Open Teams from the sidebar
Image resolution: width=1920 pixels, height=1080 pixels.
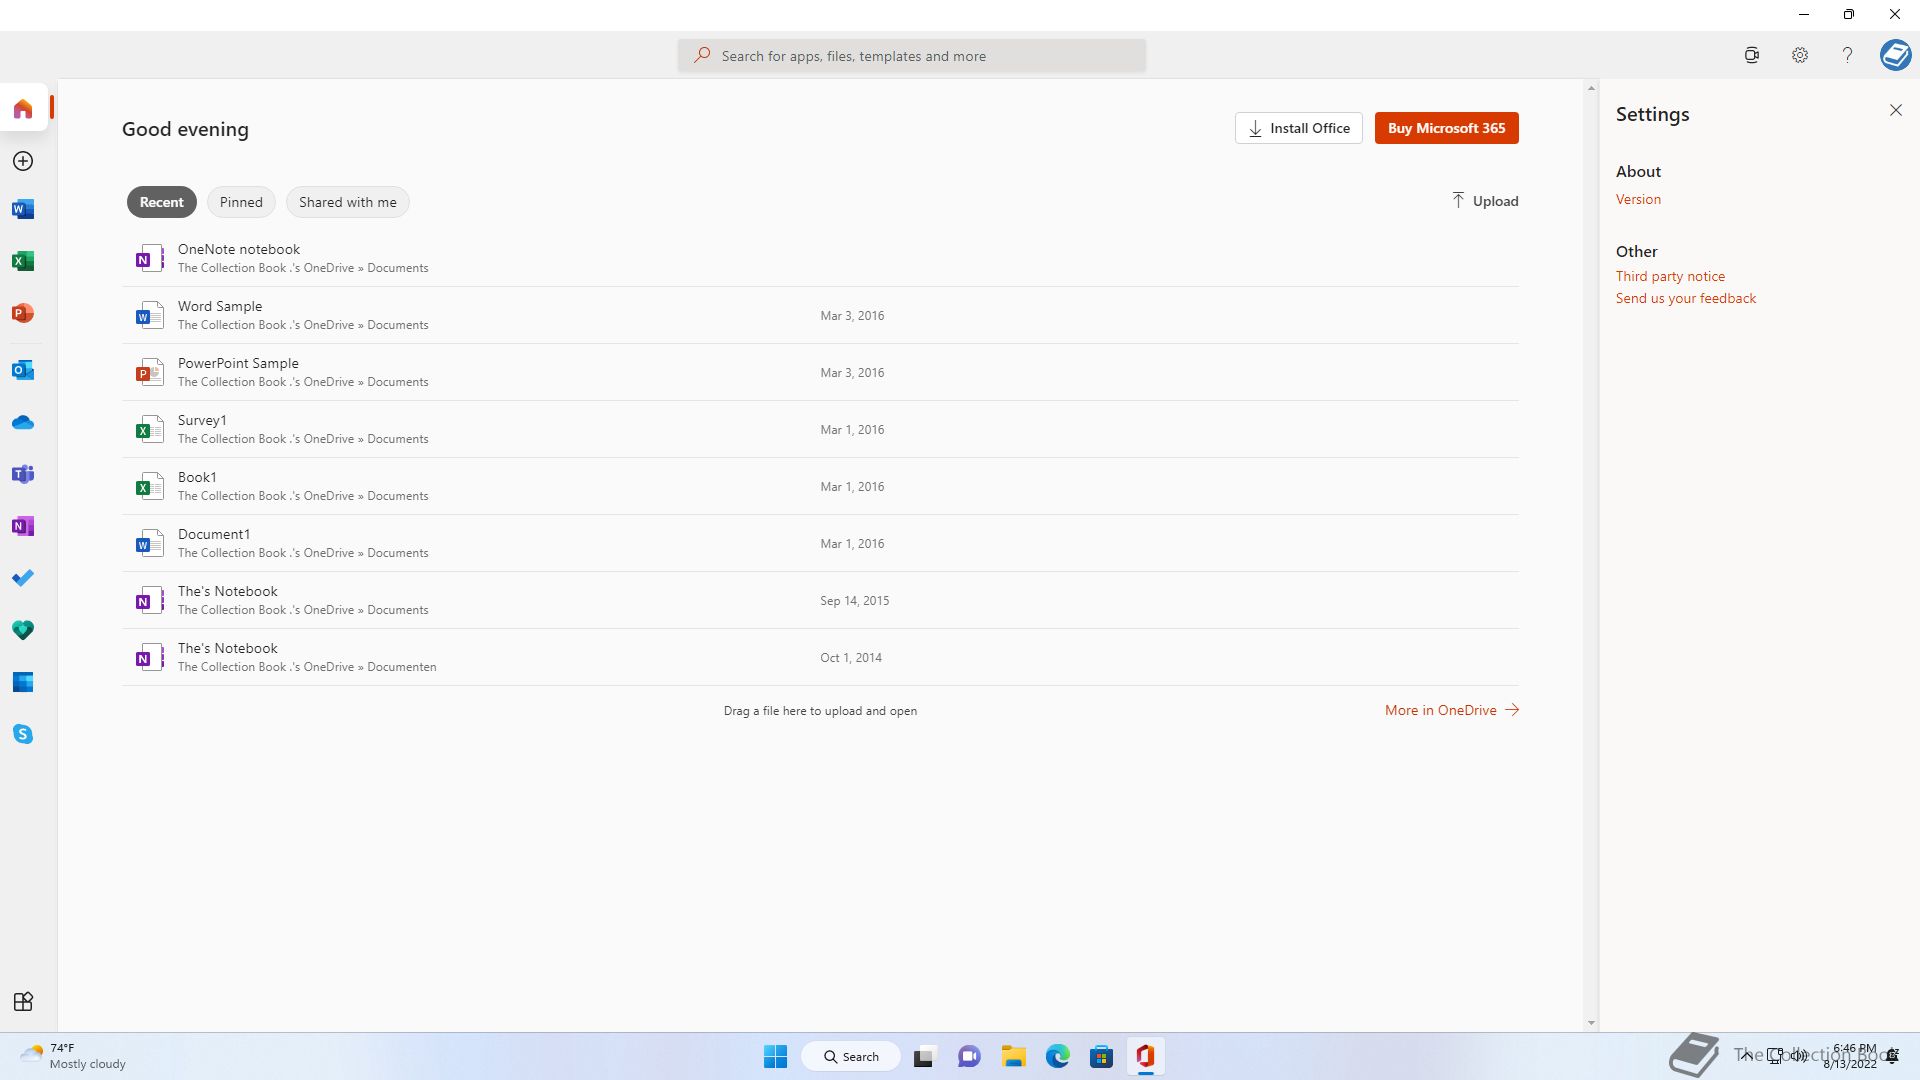(23, 474)
